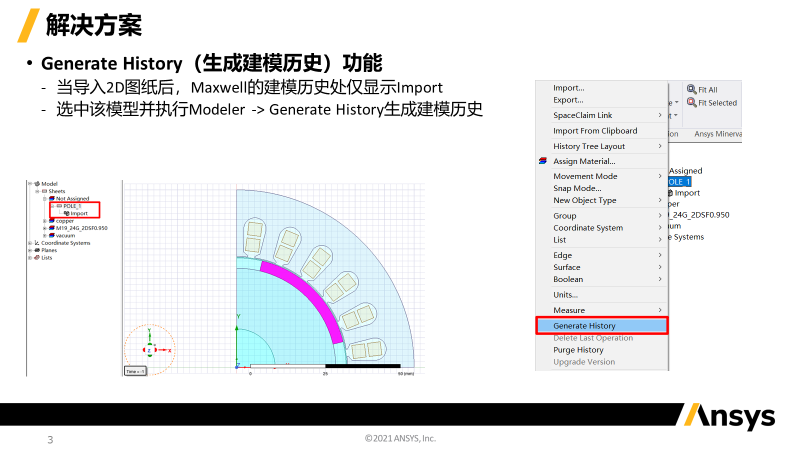Click the Z axis view orientation gizmo
Screen dimensions: 800x450
tap(149, 350)
